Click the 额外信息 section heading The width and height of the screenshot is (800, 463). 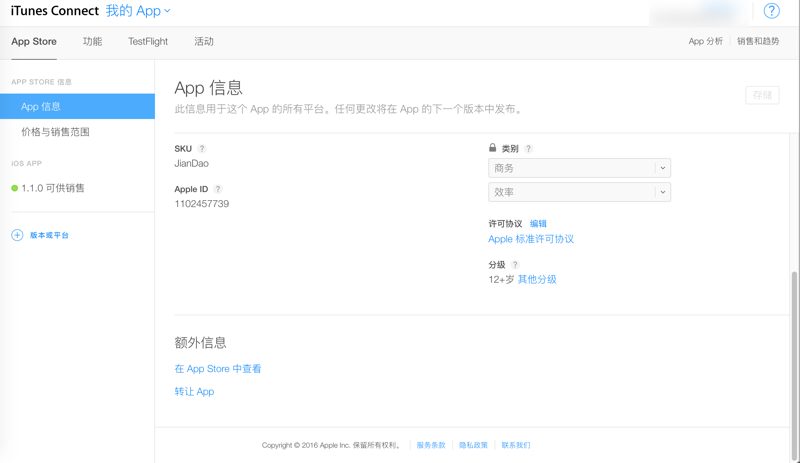(201, 343)
